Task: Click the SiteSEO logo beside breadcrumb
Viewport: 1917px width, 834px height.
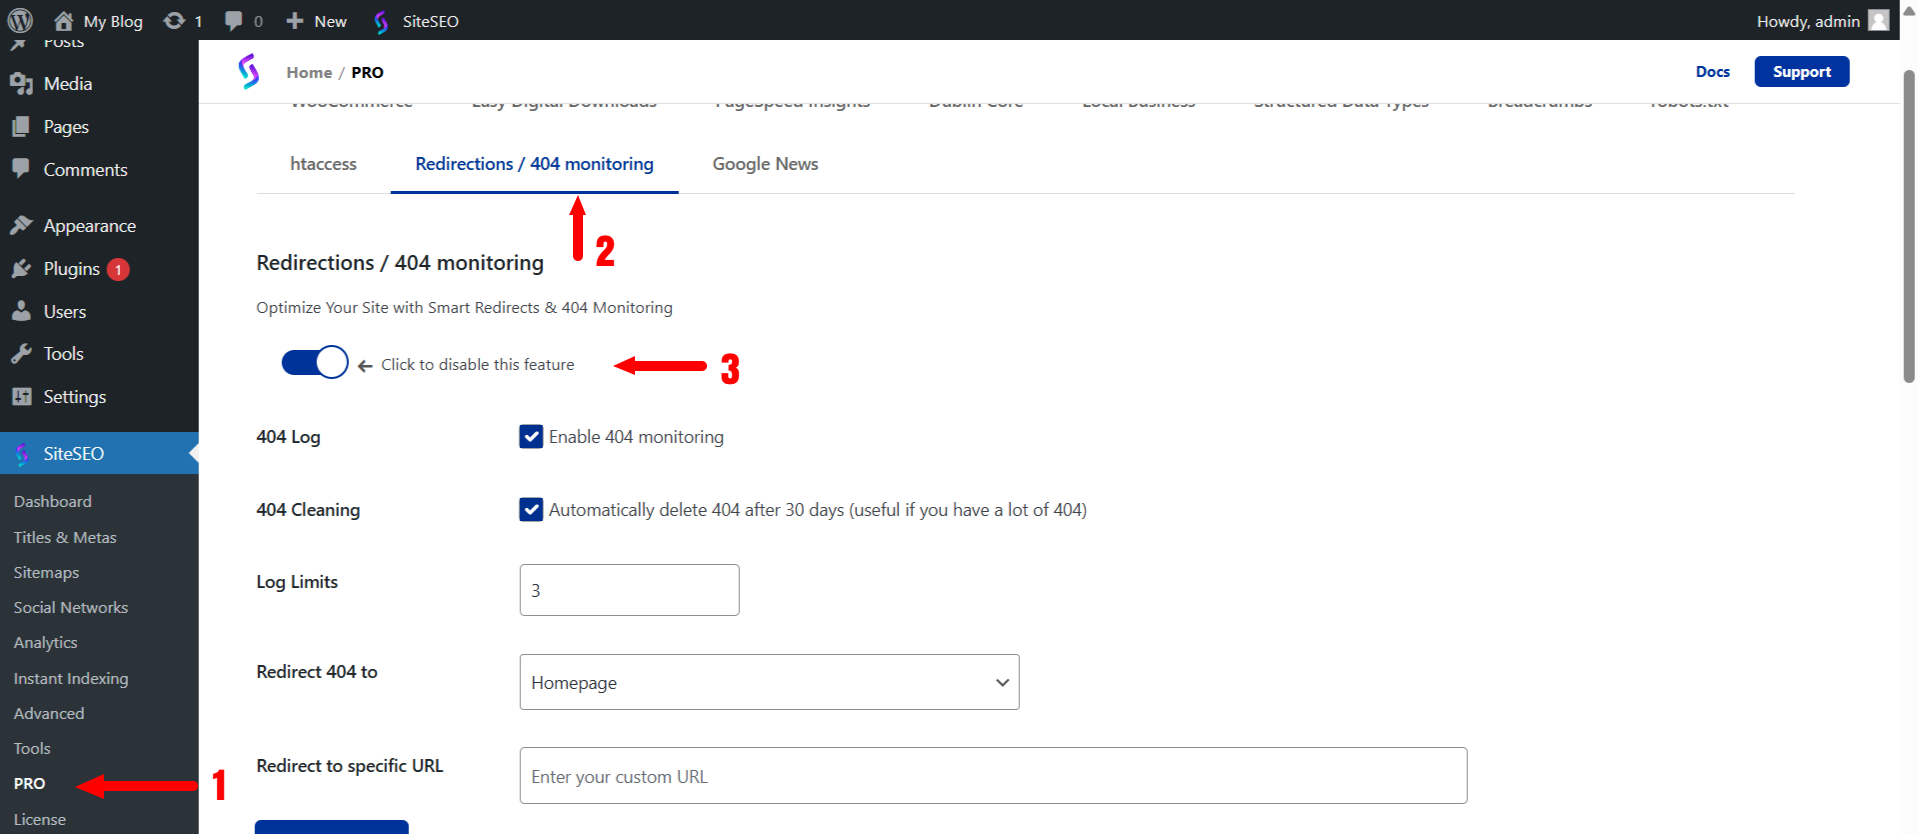Action: point(249,72)
